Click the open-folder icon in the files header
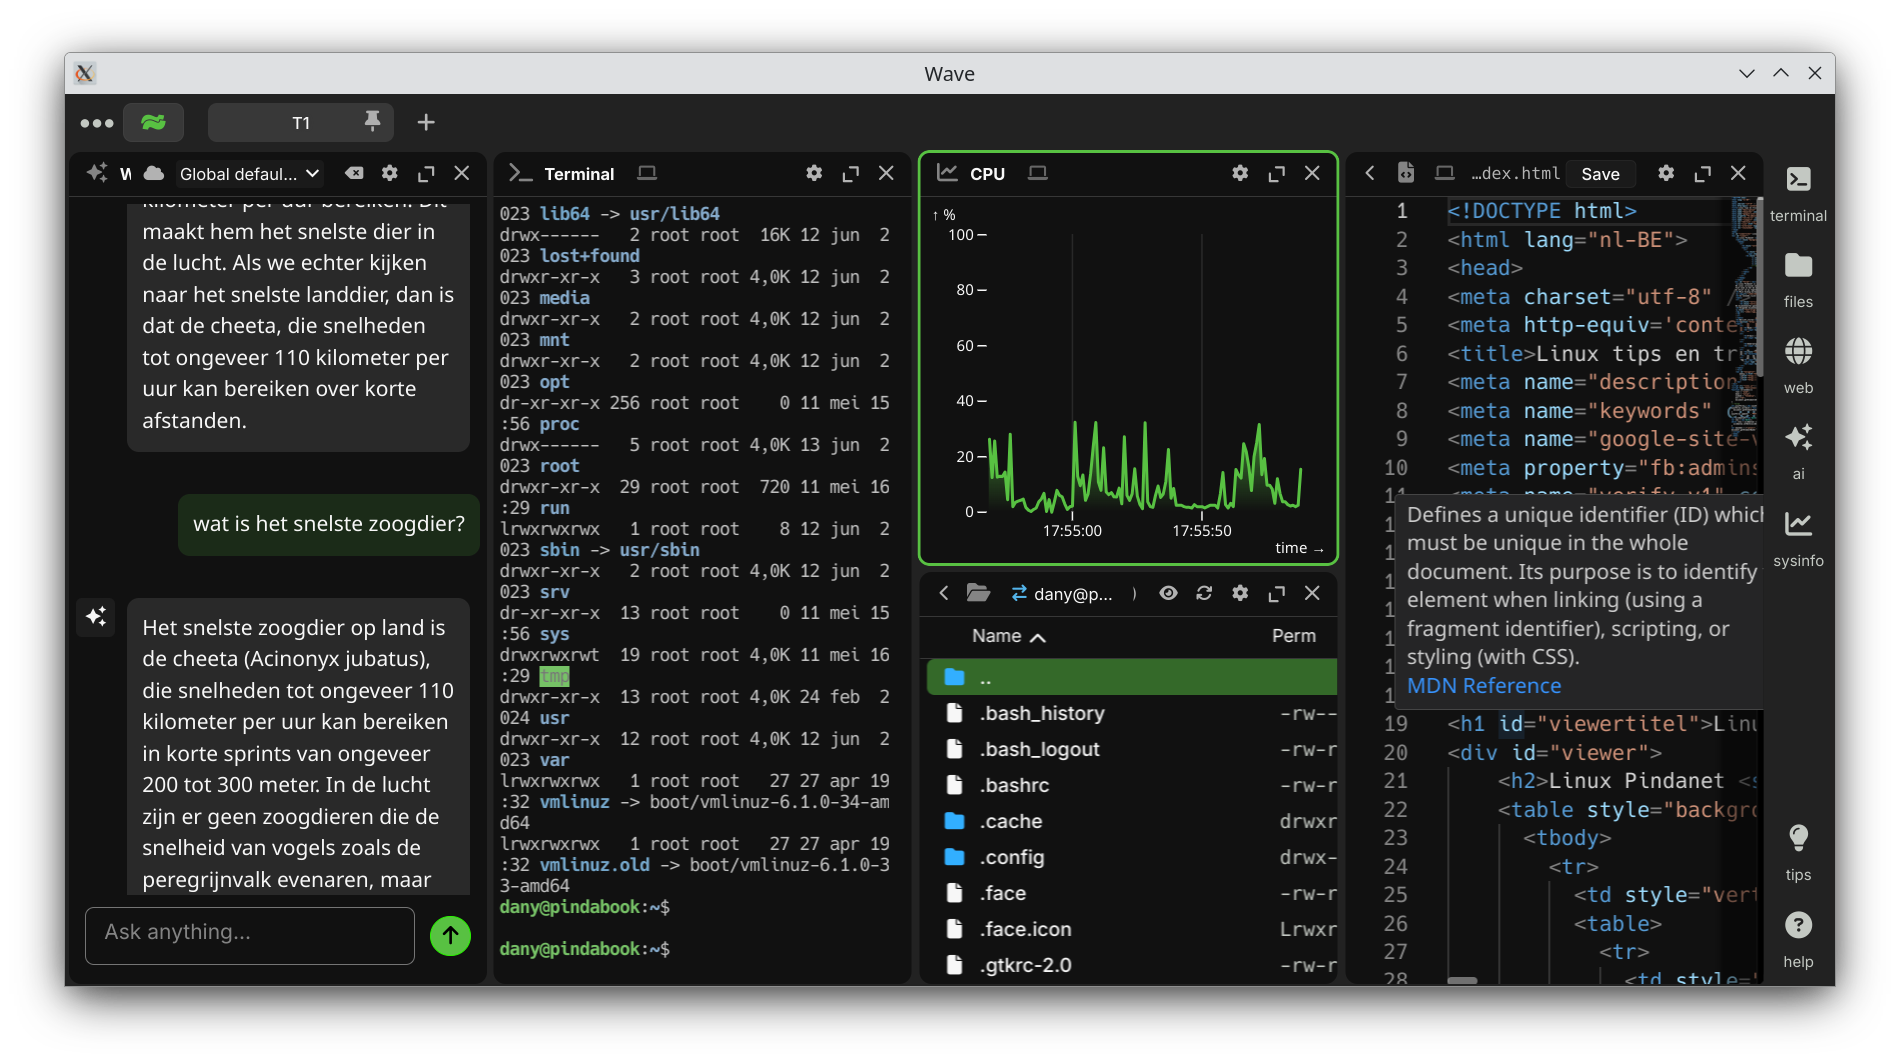1900x1063 pixels. [978, 593]
